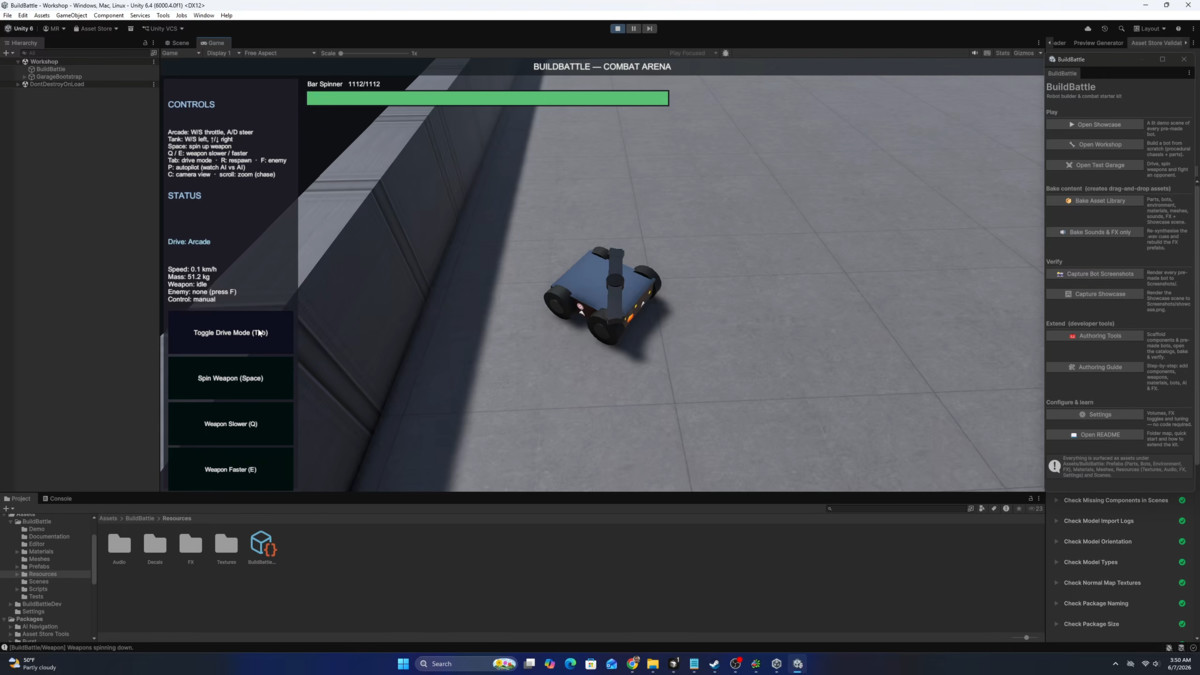The image size is (1200, 675).
Task: Open the undo history icon
Action: [1104, 29]
